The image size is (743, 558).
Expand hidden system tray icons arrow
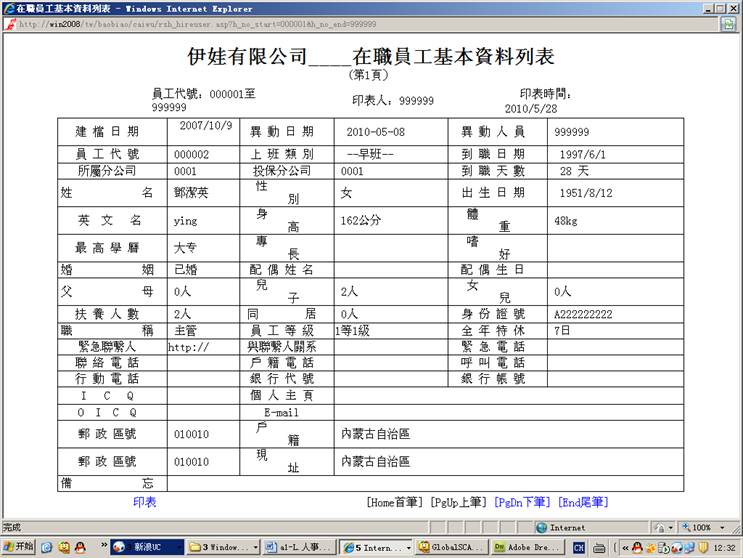627,547
